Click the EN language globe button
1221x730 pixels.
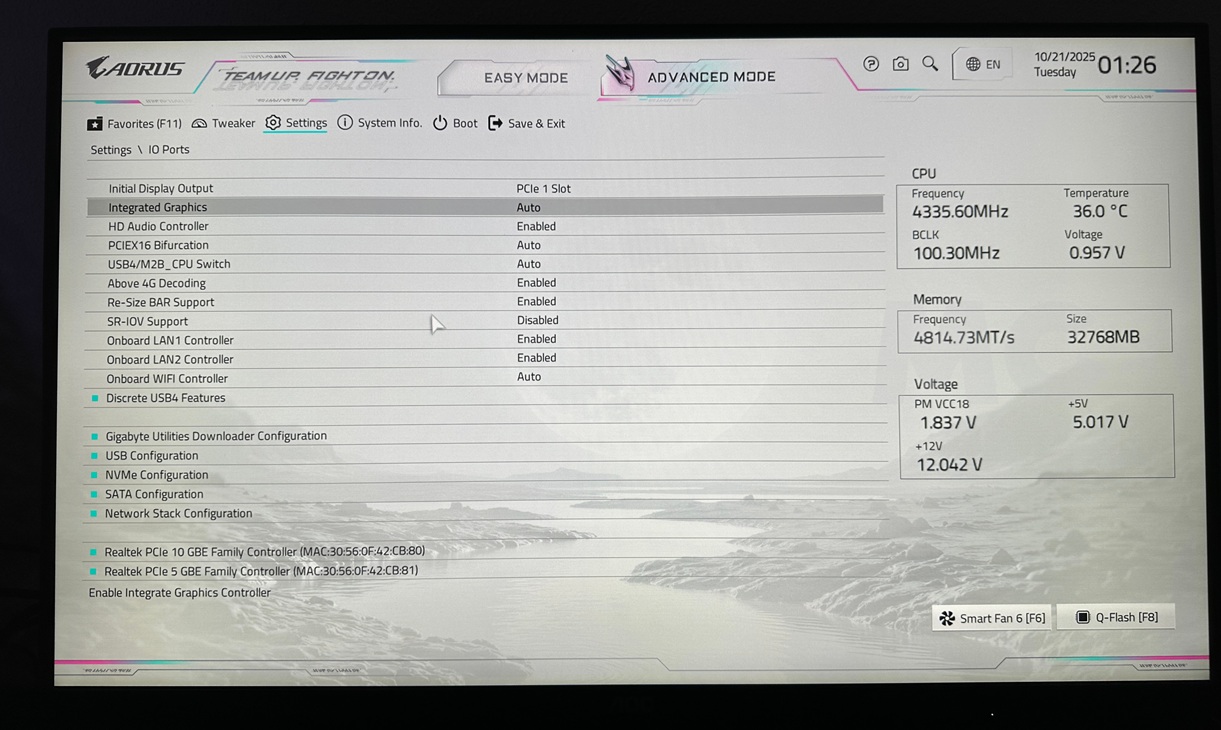[982, 64]
